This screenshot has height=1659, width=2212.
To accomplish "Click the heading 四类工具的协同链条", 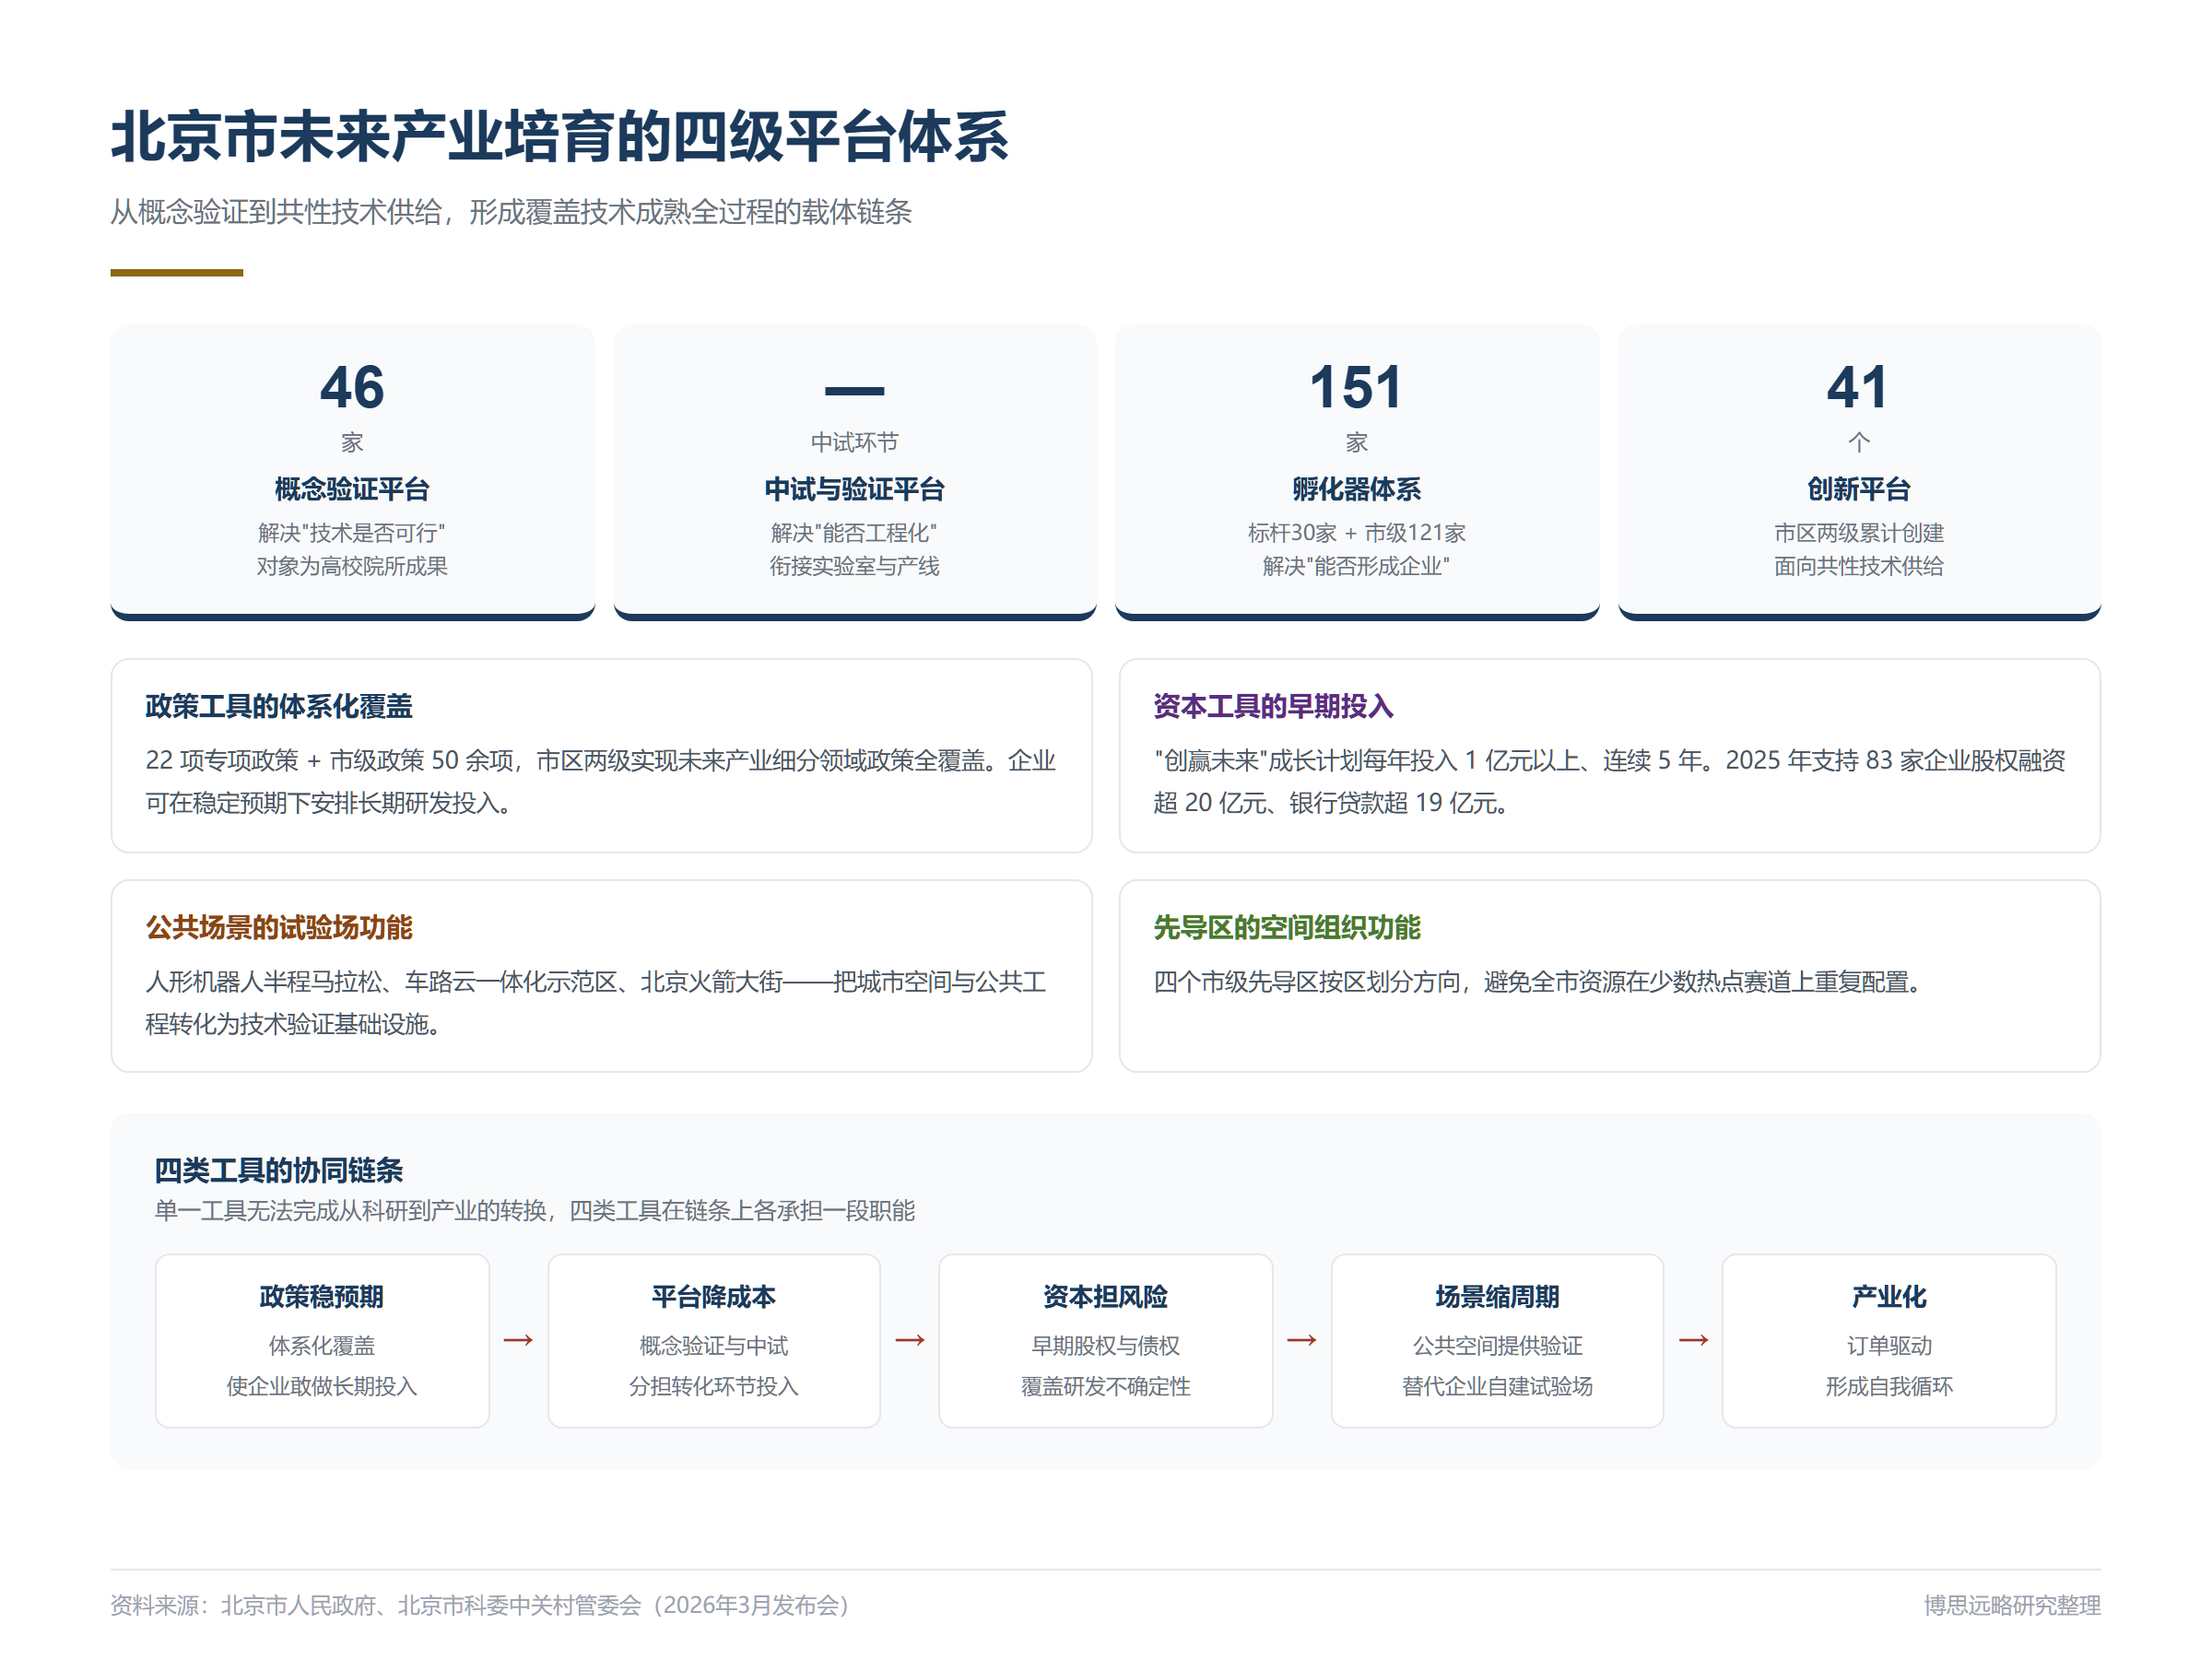I will click(x=279, y=1170).
